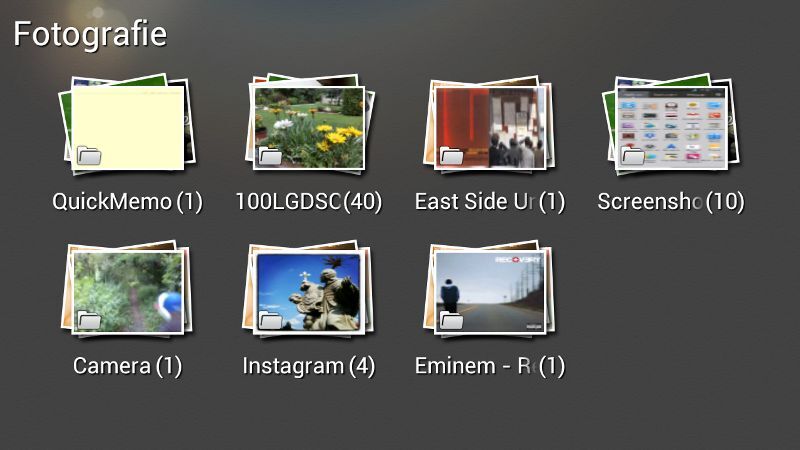Open the East Side album thumbnail
The image size is (800, 450).
coord(490,124)
